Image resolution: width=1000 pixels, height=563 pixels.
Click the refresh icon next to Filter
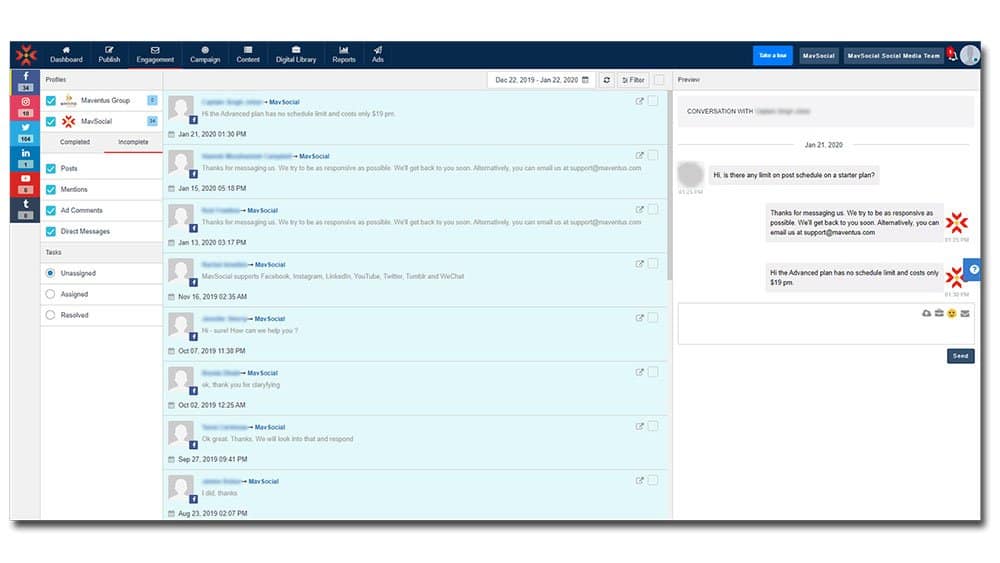(607, 80)
